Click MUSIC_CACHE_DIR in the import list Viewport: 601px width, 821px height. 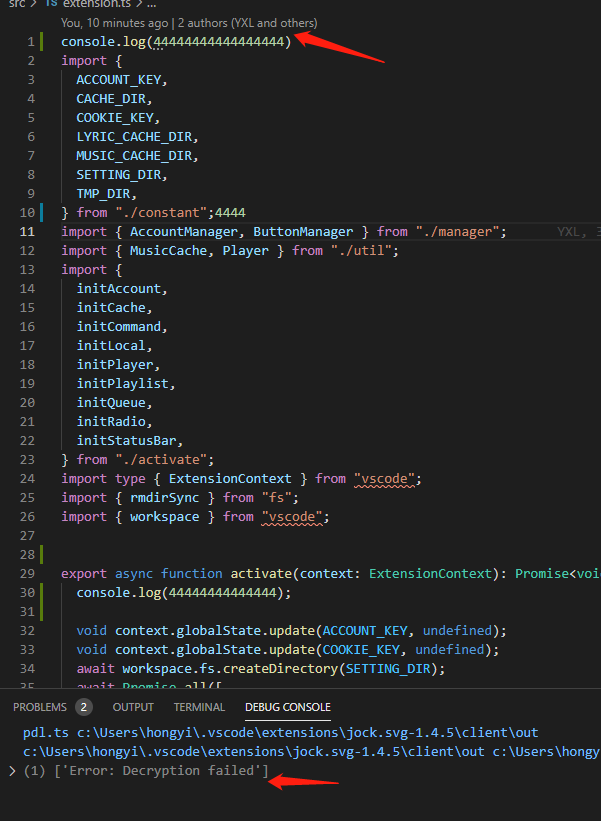point(134,156)
